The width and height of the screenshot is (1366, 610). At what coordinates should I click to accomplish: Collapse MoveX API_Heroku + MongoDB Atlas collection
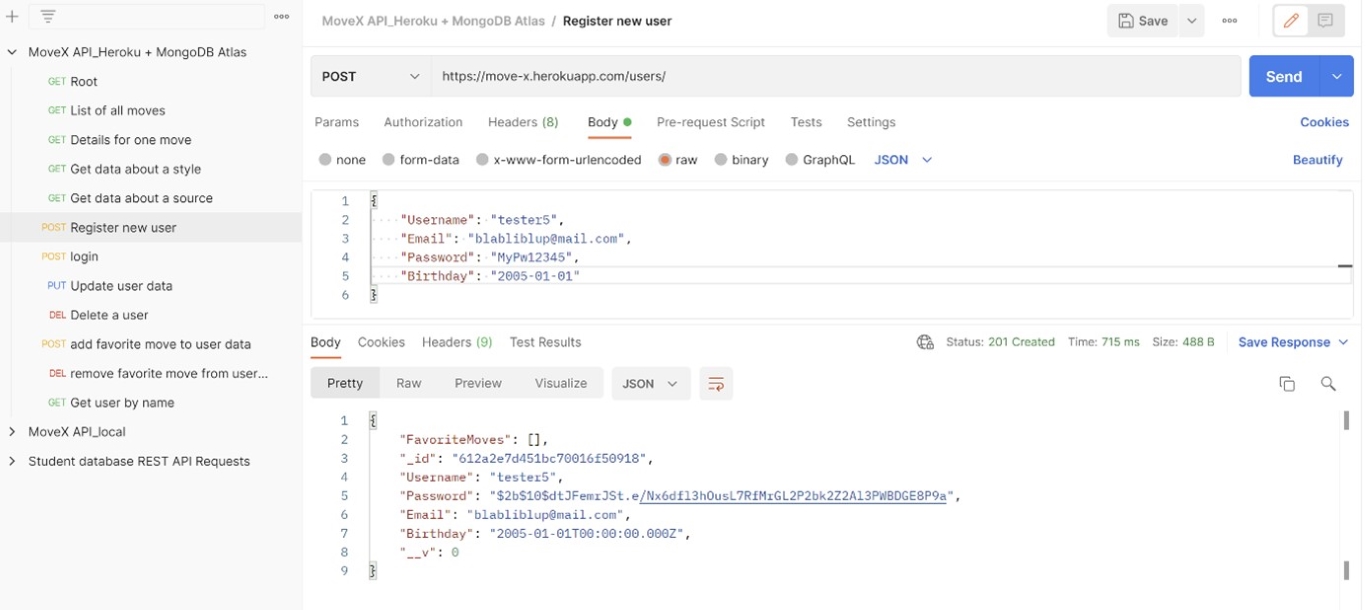[x=12, y=52]
